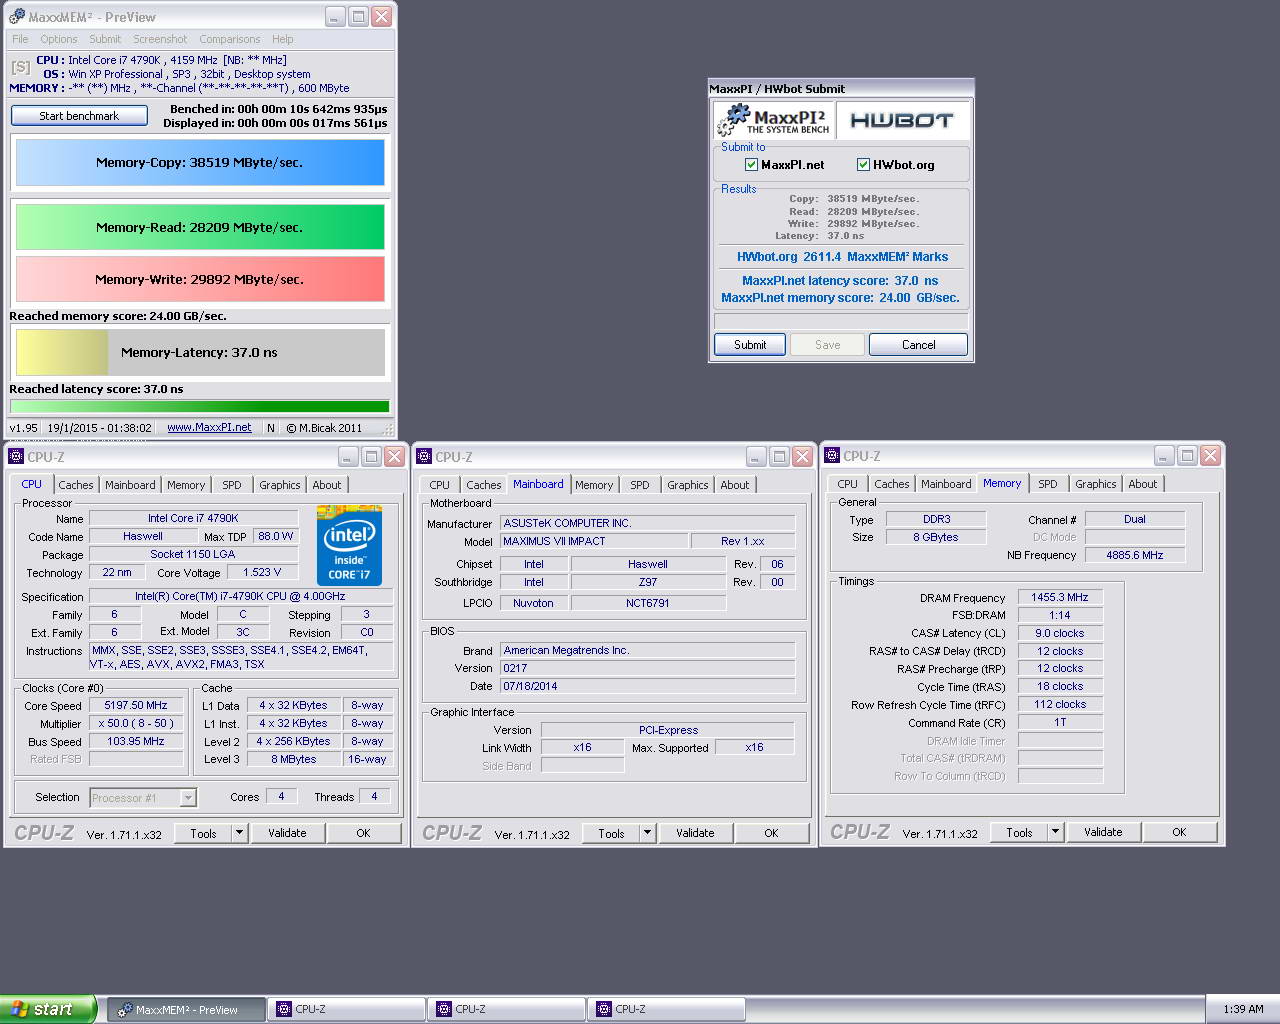Click the CPU-Z Mainboard window title icon
1280x1024 pixels.
(424, 457)
